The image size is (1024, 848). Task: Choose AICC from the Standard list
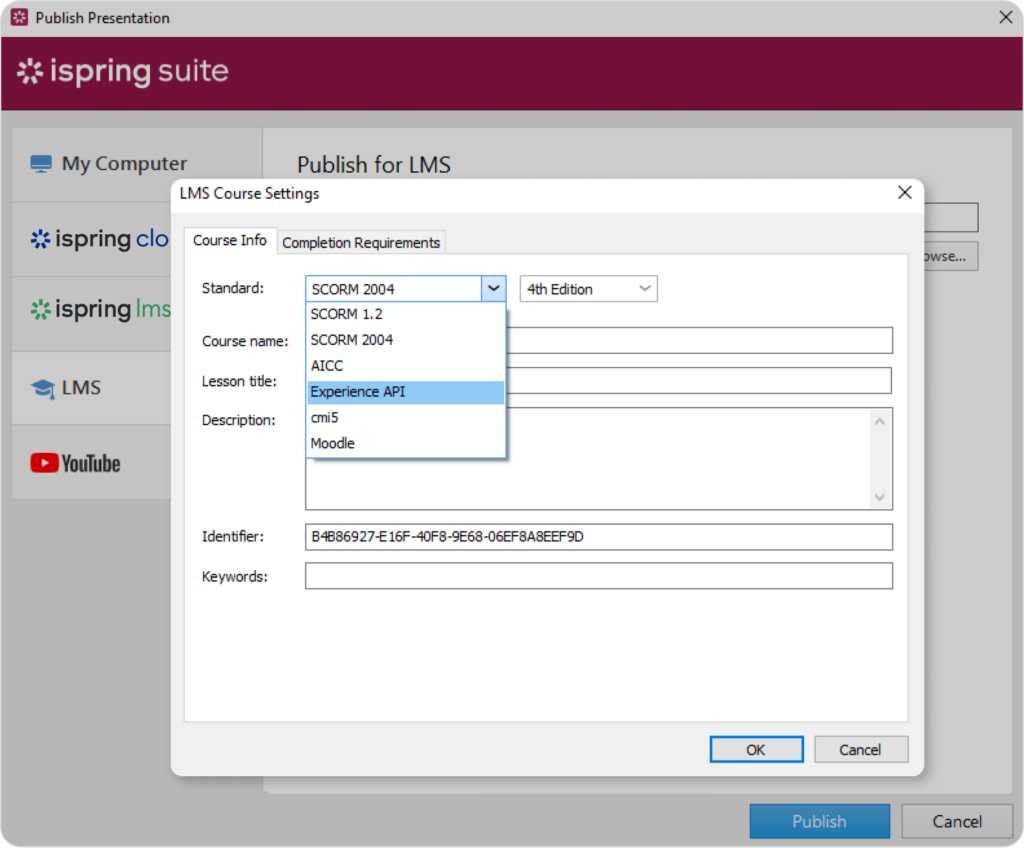click(x=406, y=366)
